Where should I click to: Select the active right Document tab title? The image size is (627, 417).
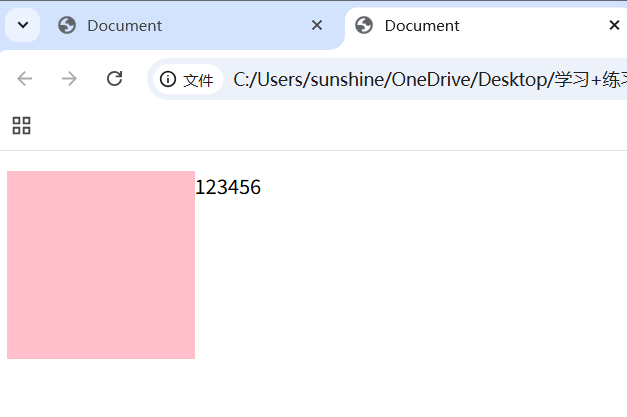coord(422,26)
